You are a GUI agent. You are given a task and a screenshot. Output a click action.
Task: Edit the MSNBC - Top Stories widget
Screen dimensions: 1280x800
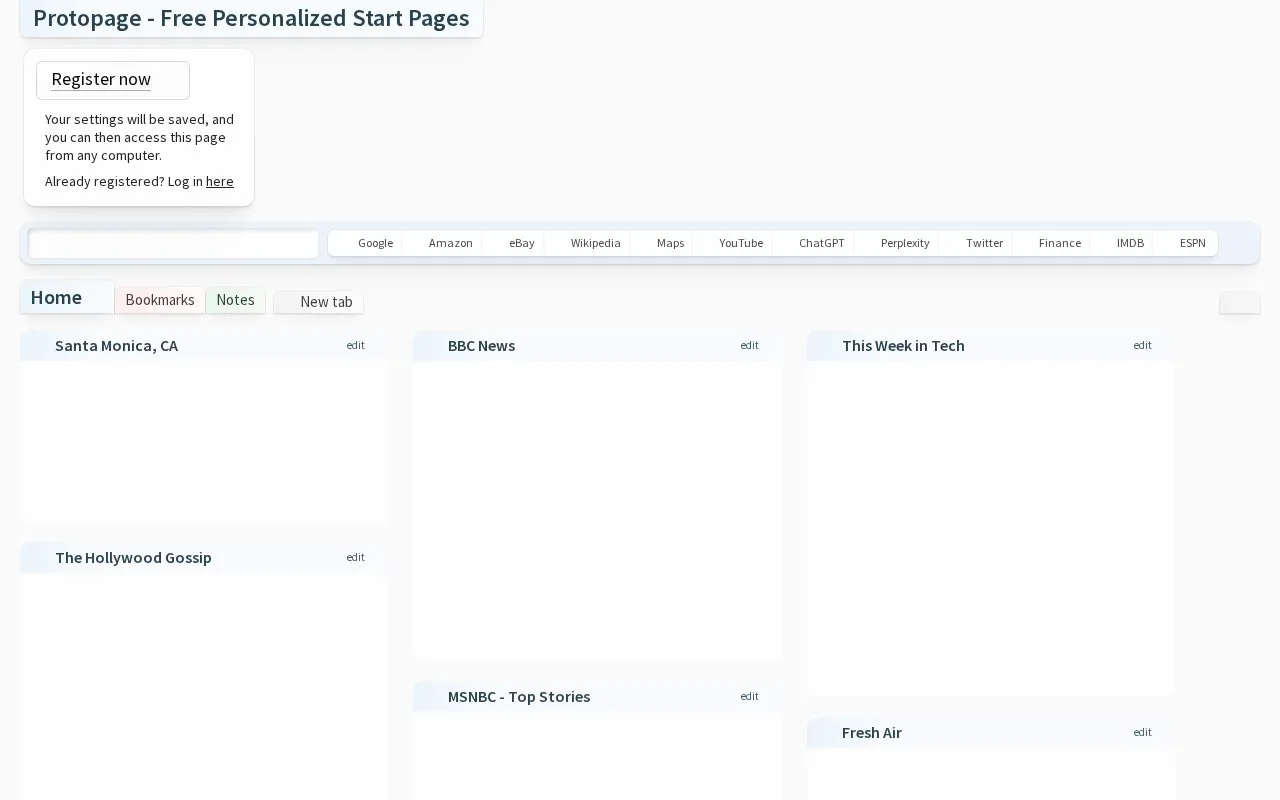tap(750, 696)
